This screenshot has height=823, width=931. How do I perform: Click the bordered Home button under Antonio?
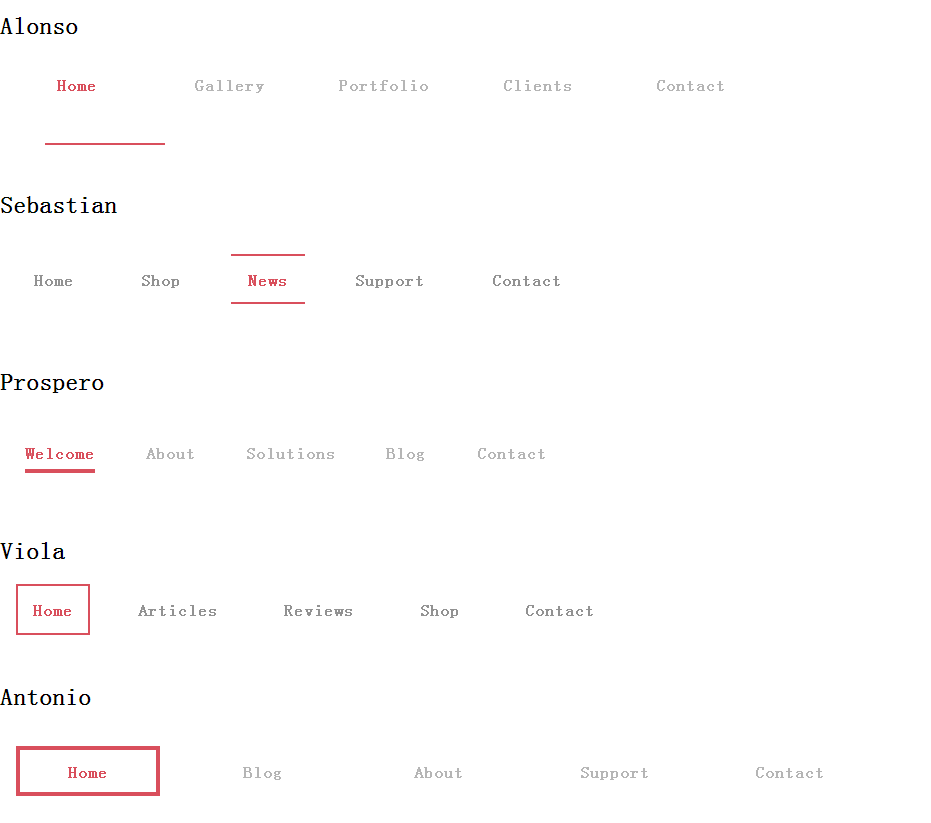tap(88, 771)
